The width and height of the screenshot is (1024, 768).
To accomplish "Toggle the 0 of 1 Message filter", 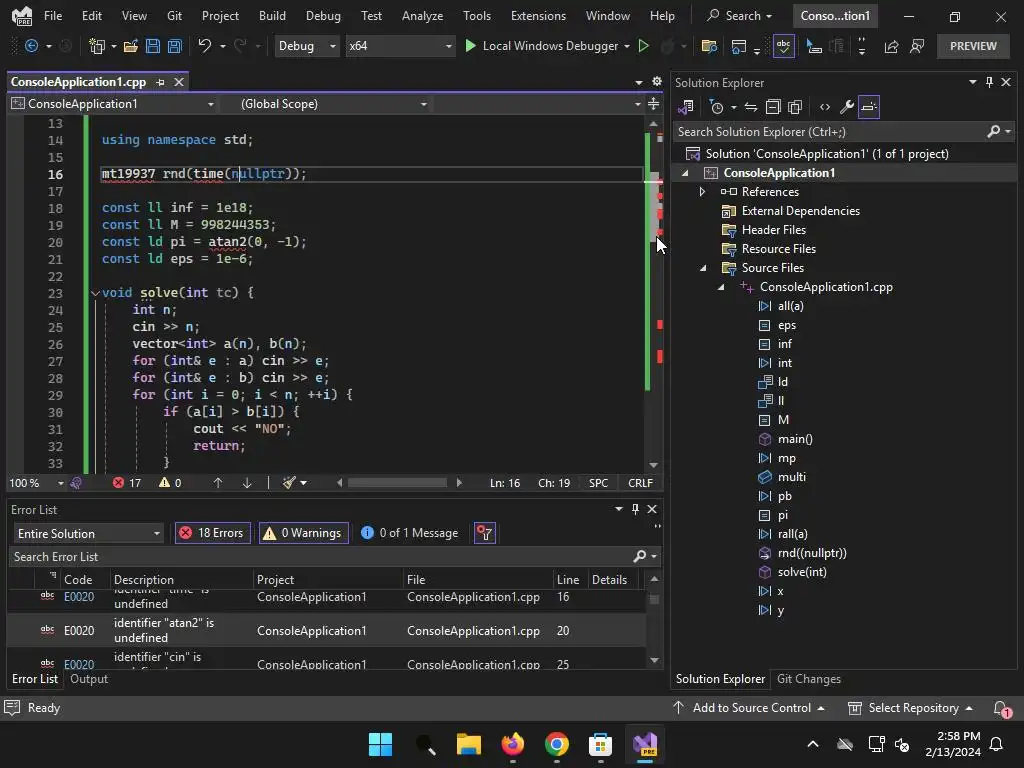I will [x=409, y=533].
